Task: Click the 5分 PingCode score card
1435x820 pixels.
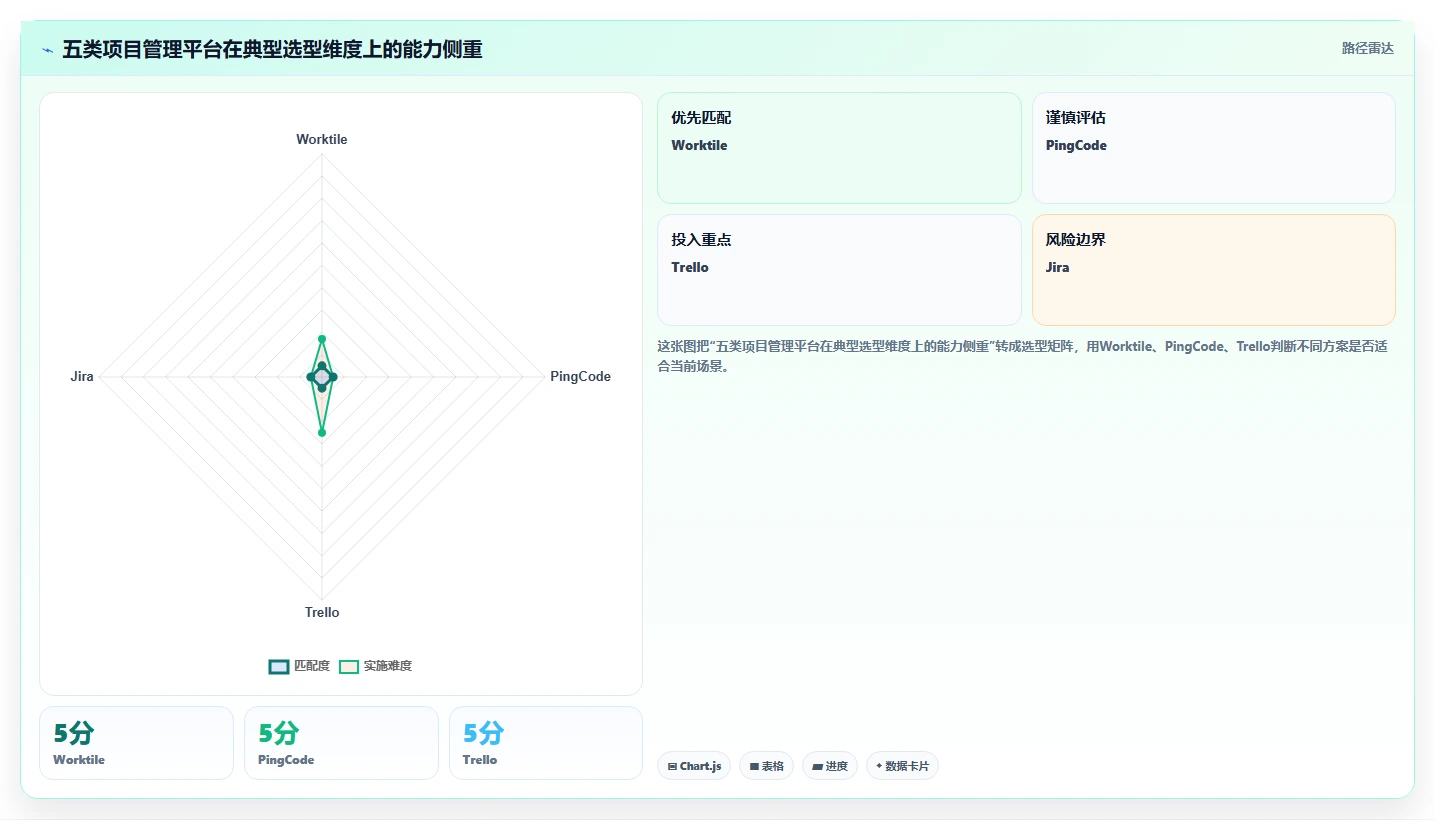Action: [341, 743]
